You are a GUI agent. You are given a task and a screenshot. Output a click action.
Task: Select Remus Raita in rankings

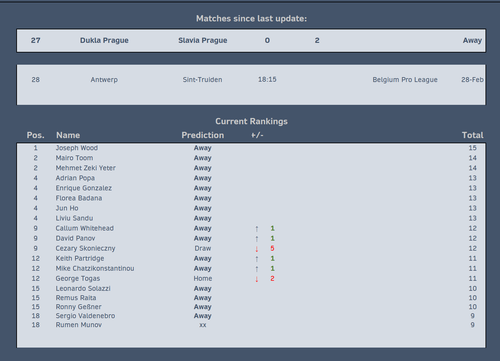(76, 298)
